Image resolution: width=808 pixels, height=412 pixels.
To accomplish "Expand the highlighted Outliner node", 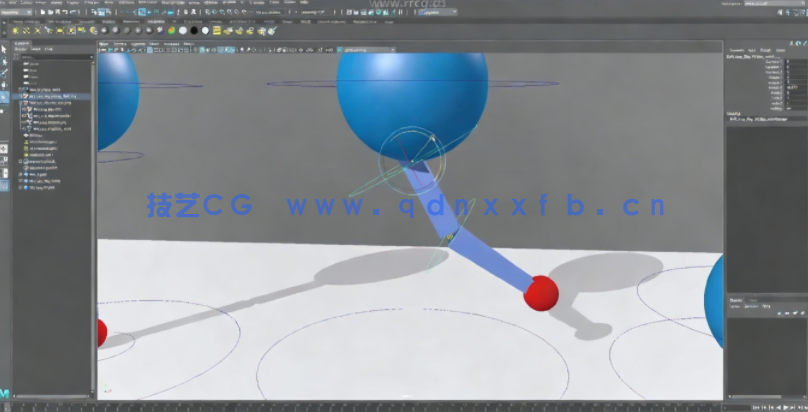I will pos(21,96).
